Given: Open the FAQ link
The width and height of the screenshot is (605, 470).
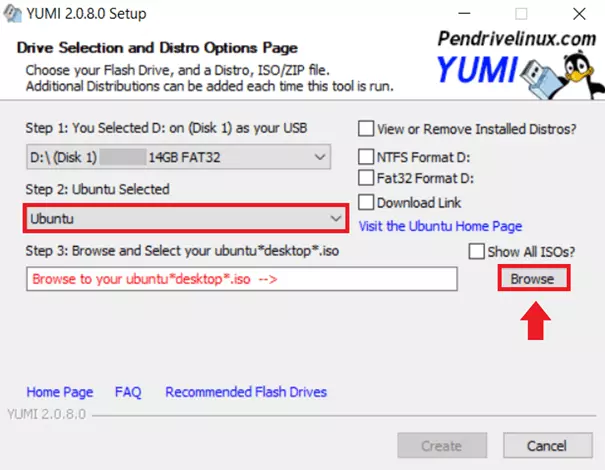Looking at the screenshot, I should point(129,392).
